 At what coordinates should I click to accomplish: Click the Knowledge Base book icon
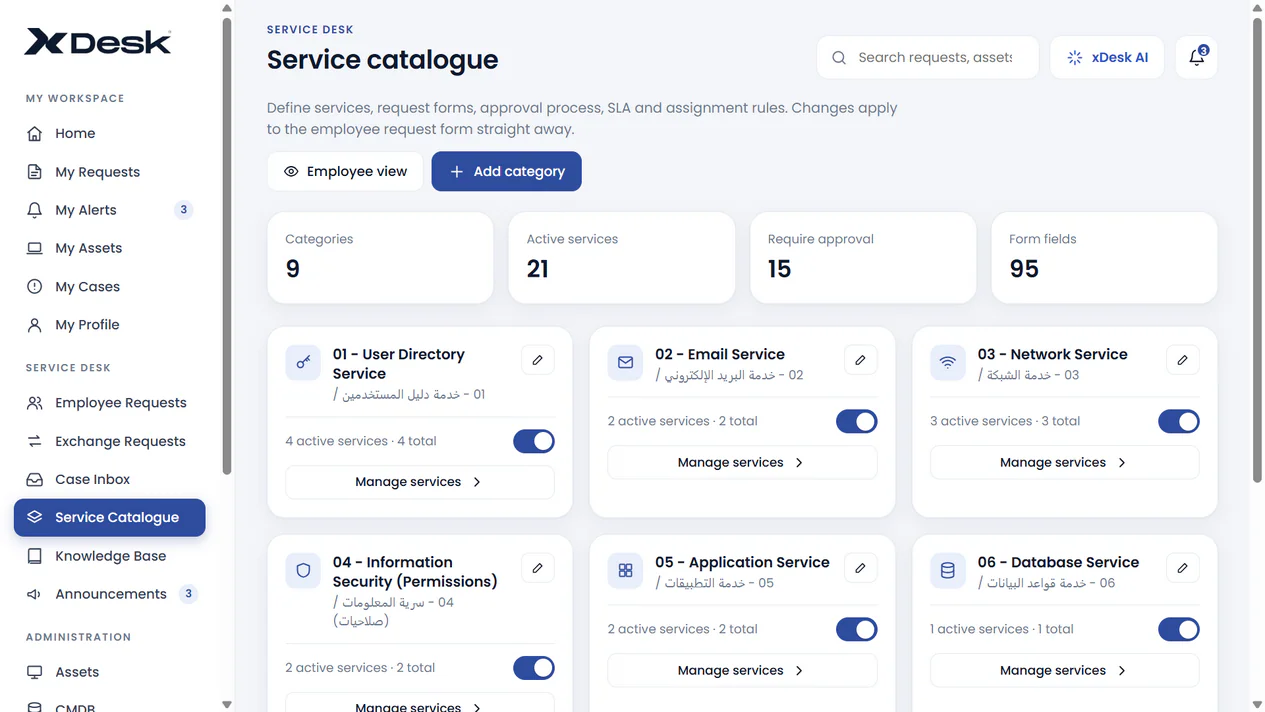35,556
